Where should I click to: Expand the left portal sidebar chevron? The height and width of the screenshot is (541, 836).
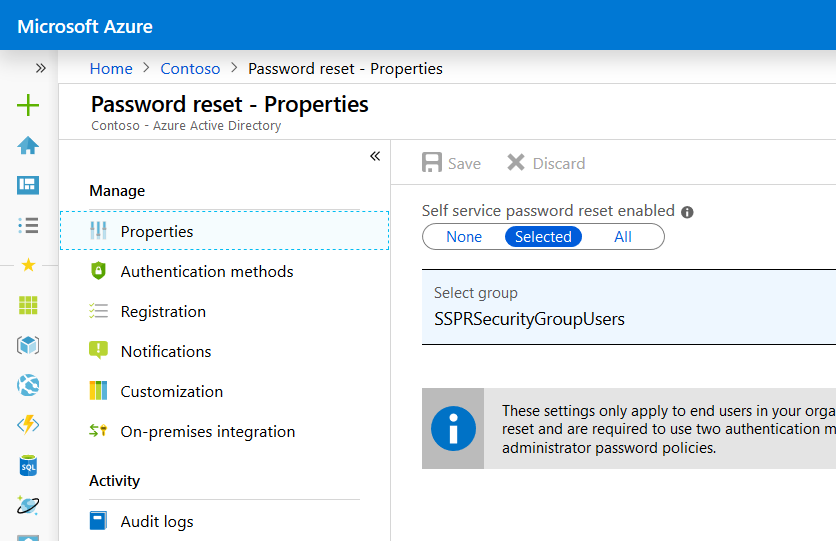click(41, 68)
